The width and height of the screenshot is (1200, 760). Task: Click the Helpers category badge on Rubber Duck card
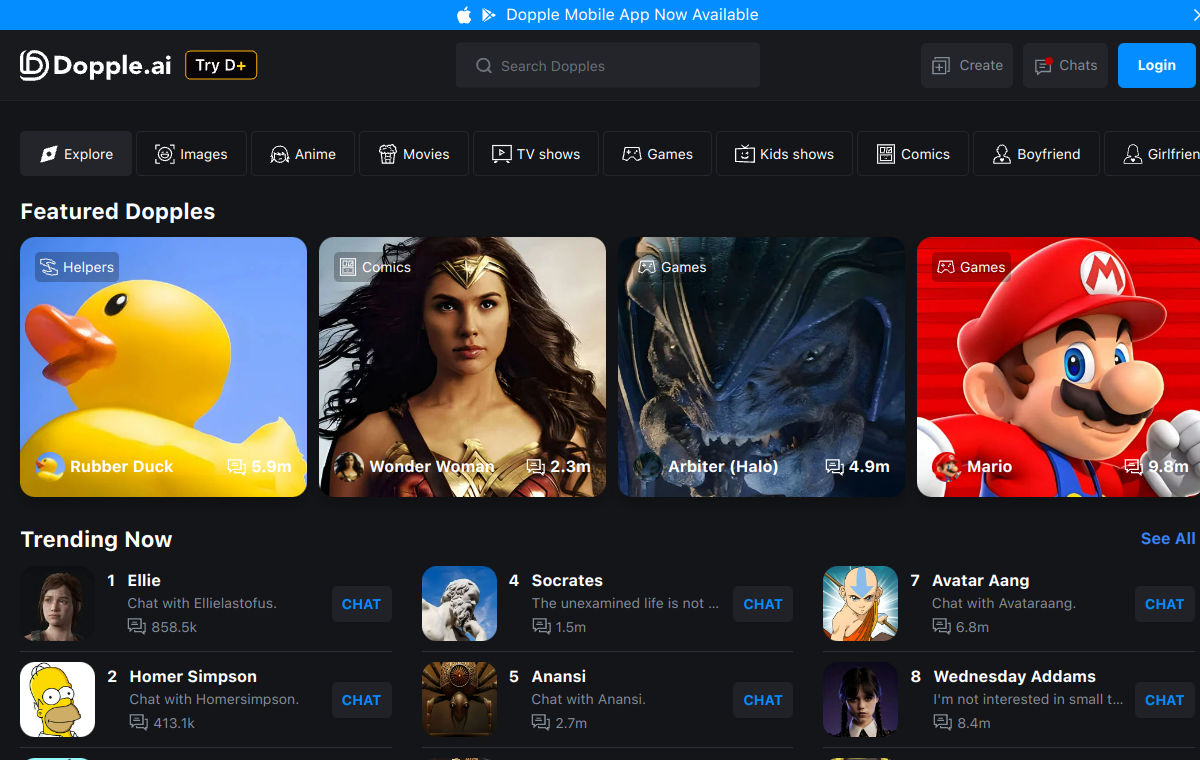coord(77,267)
